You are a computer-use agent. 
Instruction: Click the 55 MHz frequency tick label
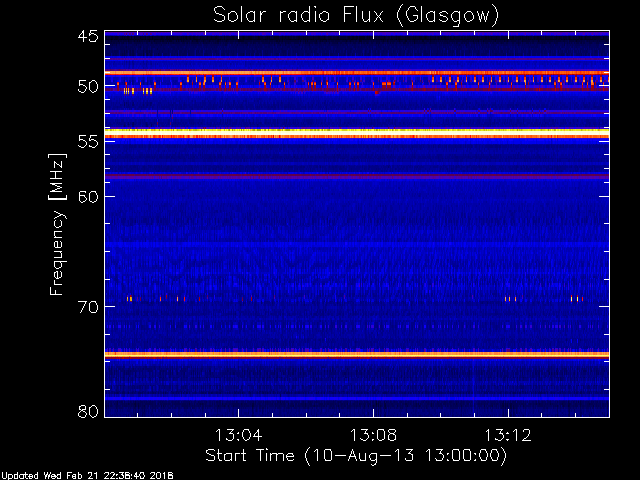click(87, 142)
